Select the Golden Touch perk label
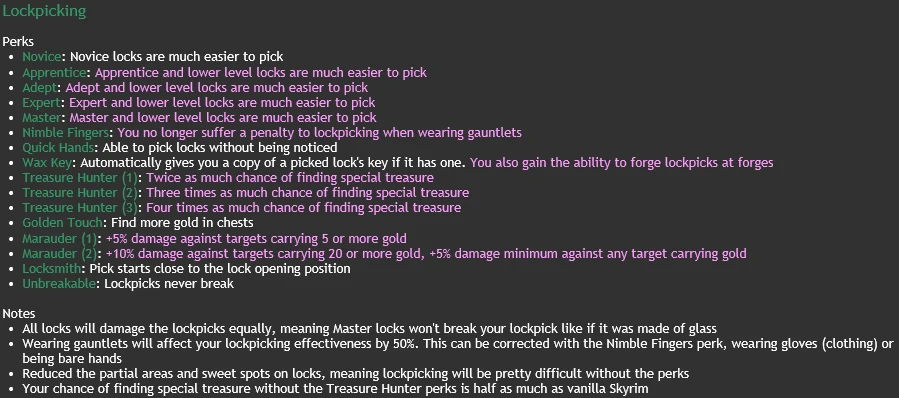 [x=62, y=223]
